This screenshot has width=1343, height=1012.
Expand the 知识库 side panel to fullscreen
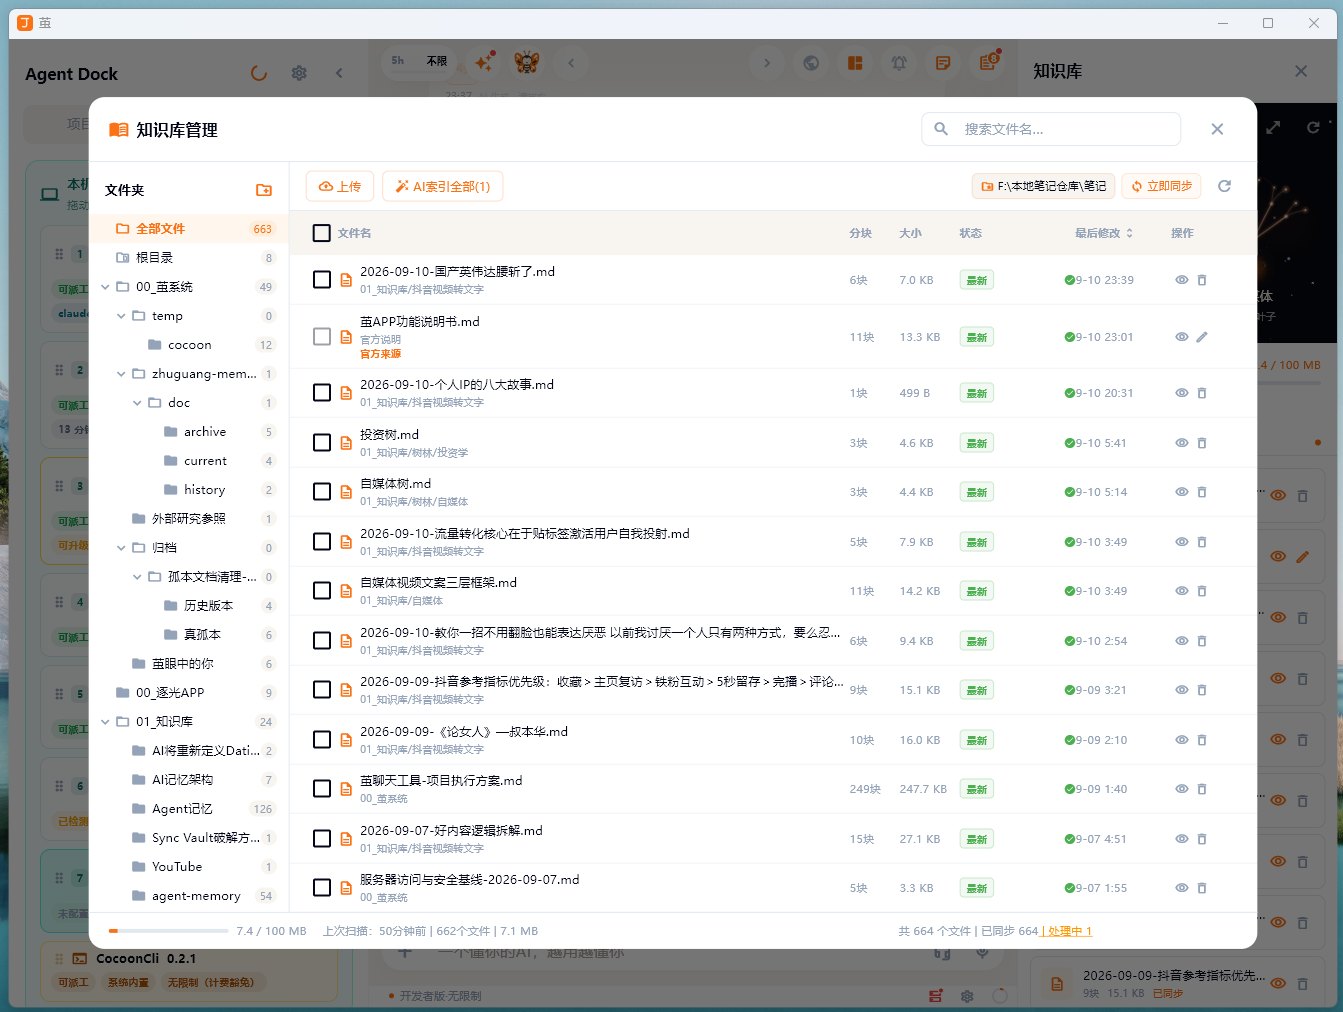click(x=1273, y=128)
